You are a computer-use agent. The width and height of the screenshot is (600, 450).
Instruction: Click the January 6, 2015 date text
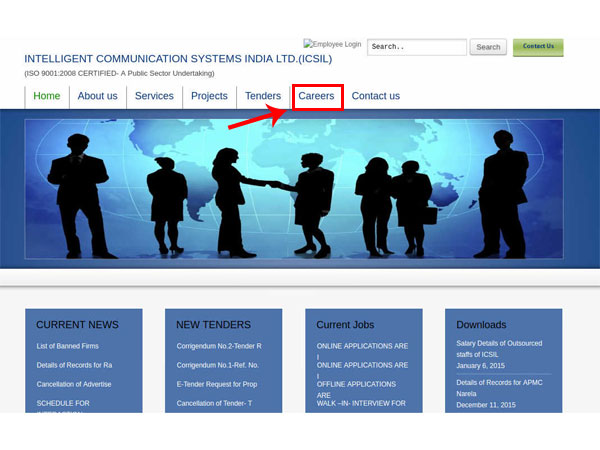(x=480, y=366)
